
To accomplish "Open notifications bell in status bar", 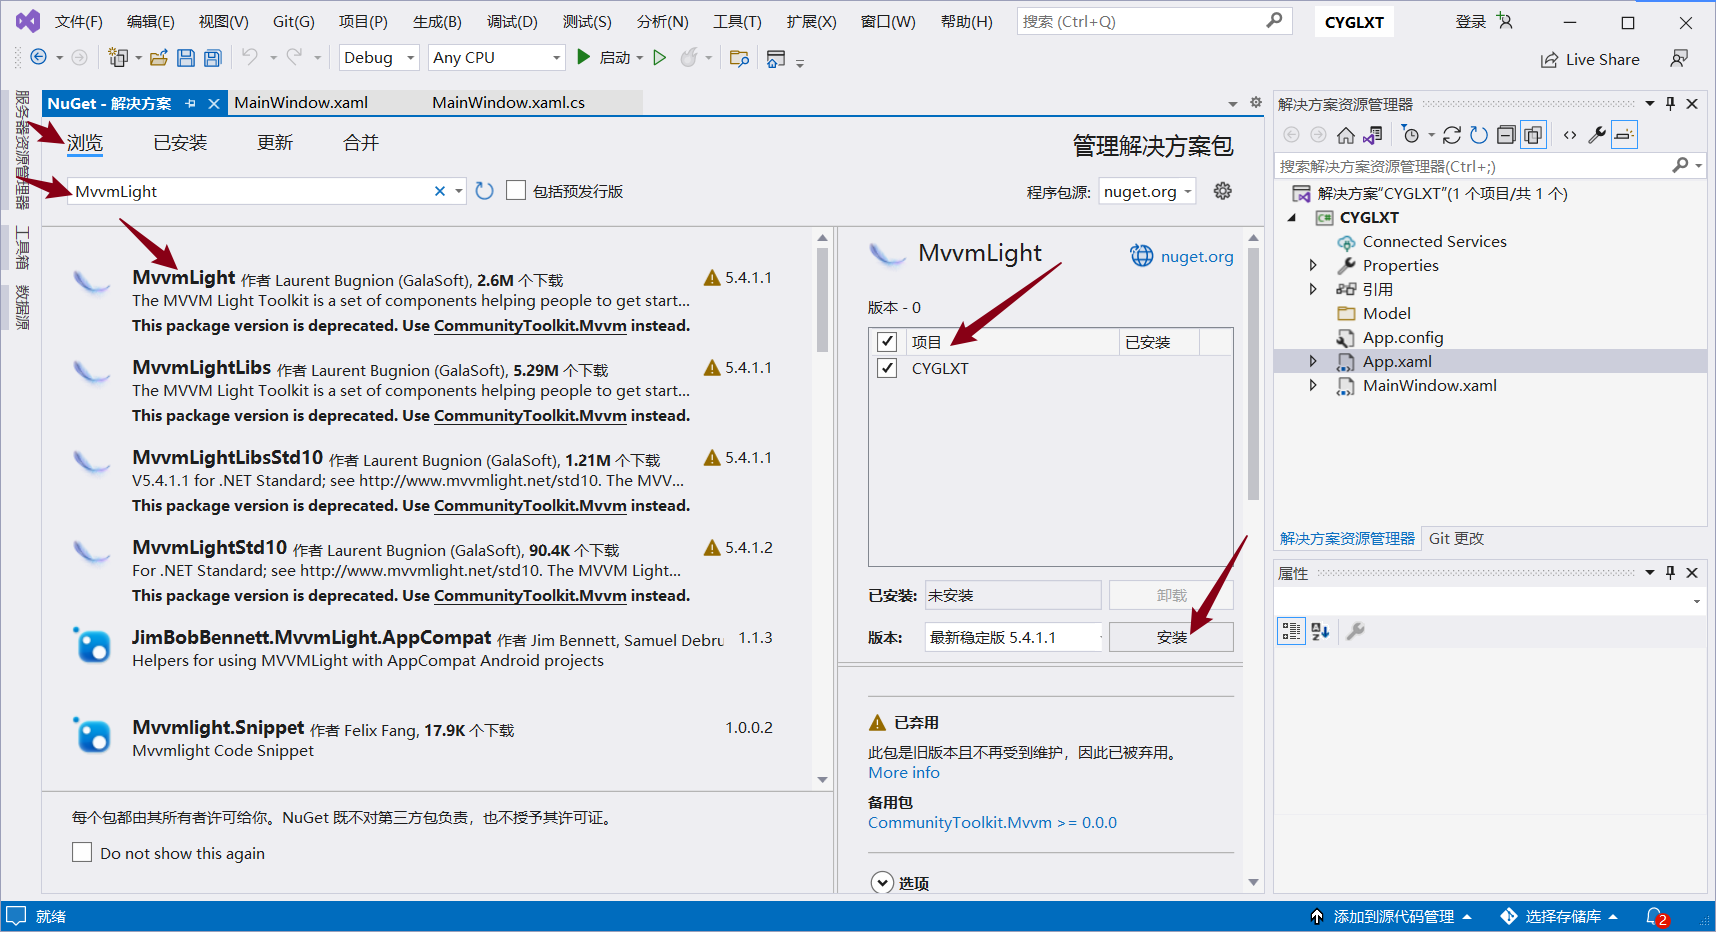I will 1656,917.
